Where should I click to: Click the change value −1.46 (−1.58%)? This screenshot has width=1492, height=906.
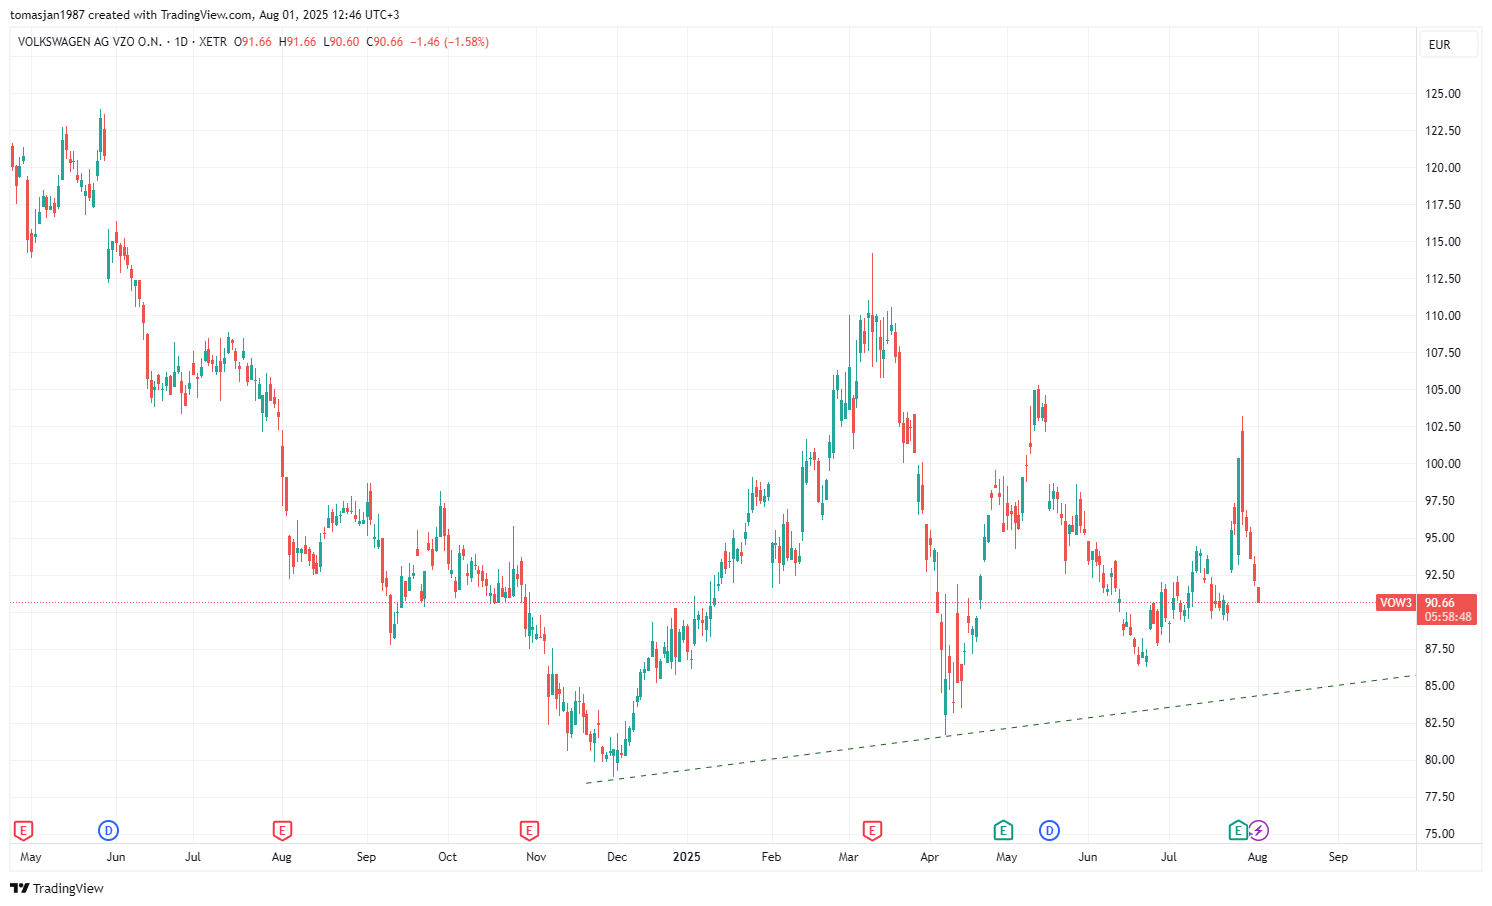[x=451, y=42]
